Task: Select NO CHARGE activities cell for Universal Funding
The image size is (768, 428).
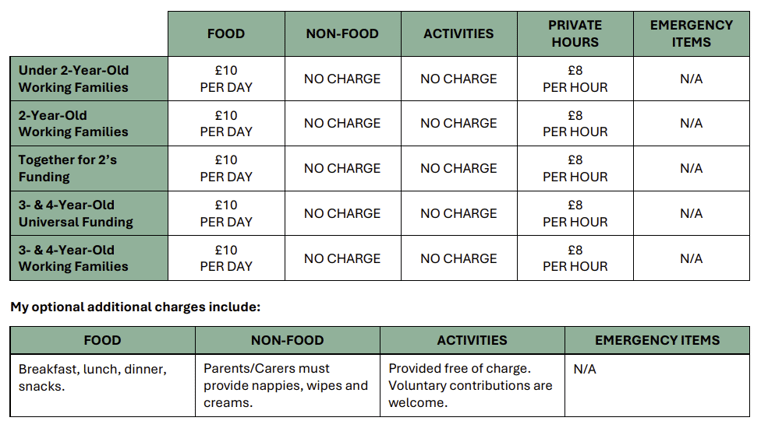Action: click(458, 214)
